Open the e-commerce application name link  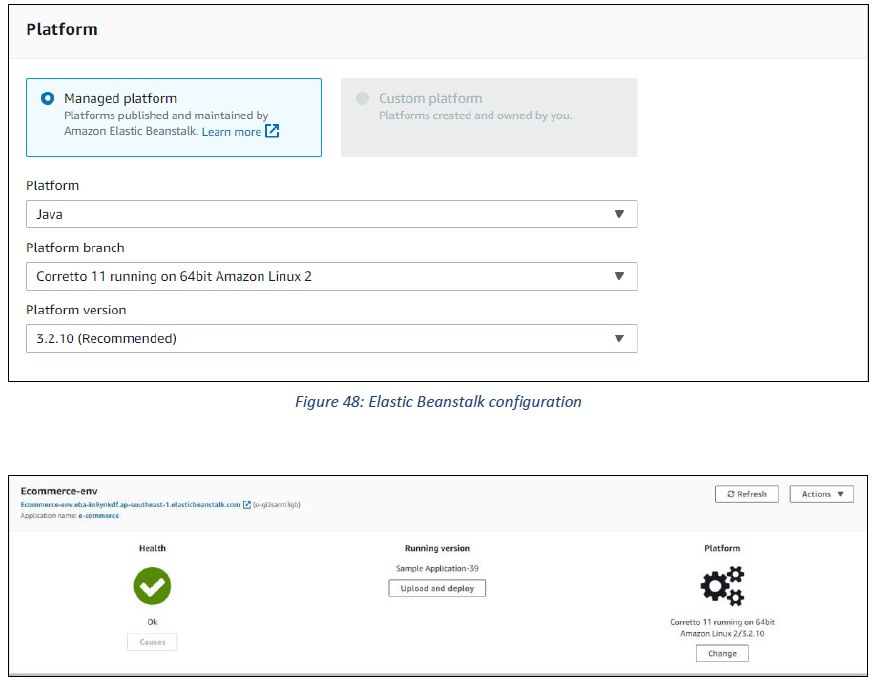[99, 516]
